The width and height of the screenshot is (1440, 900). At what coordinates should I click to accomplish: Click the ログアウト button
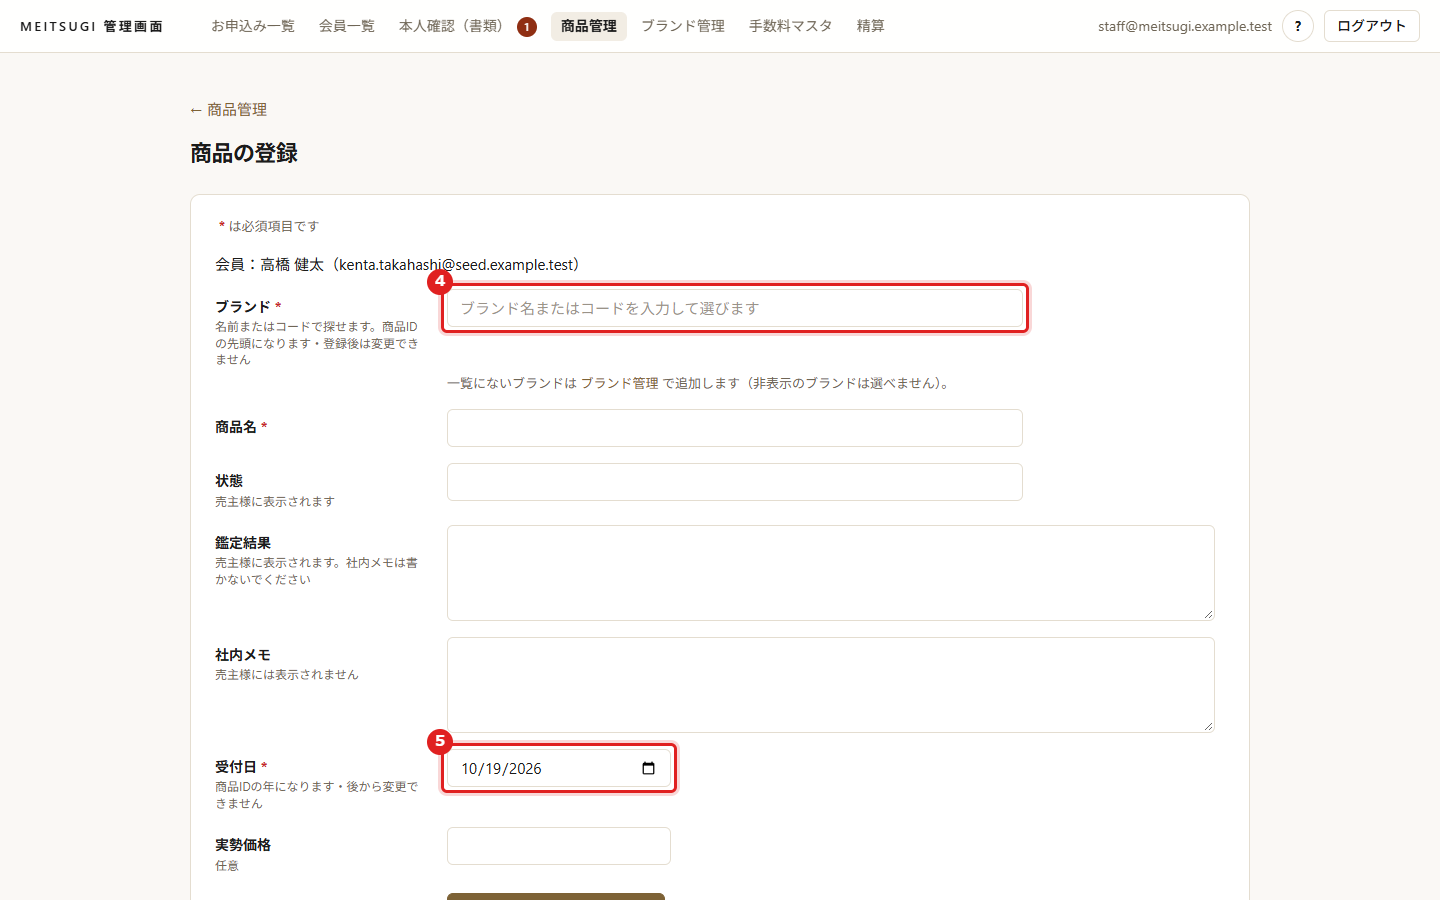tap(1372, 26)
